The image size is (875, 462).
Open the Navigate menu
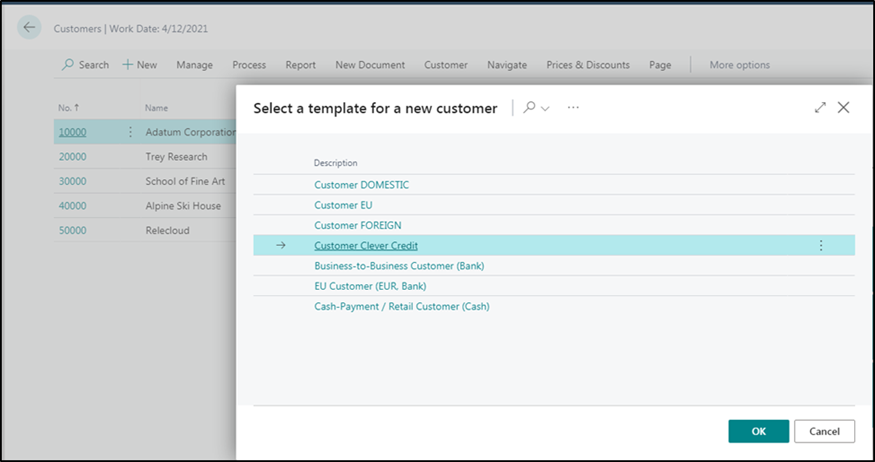[507, 65]
